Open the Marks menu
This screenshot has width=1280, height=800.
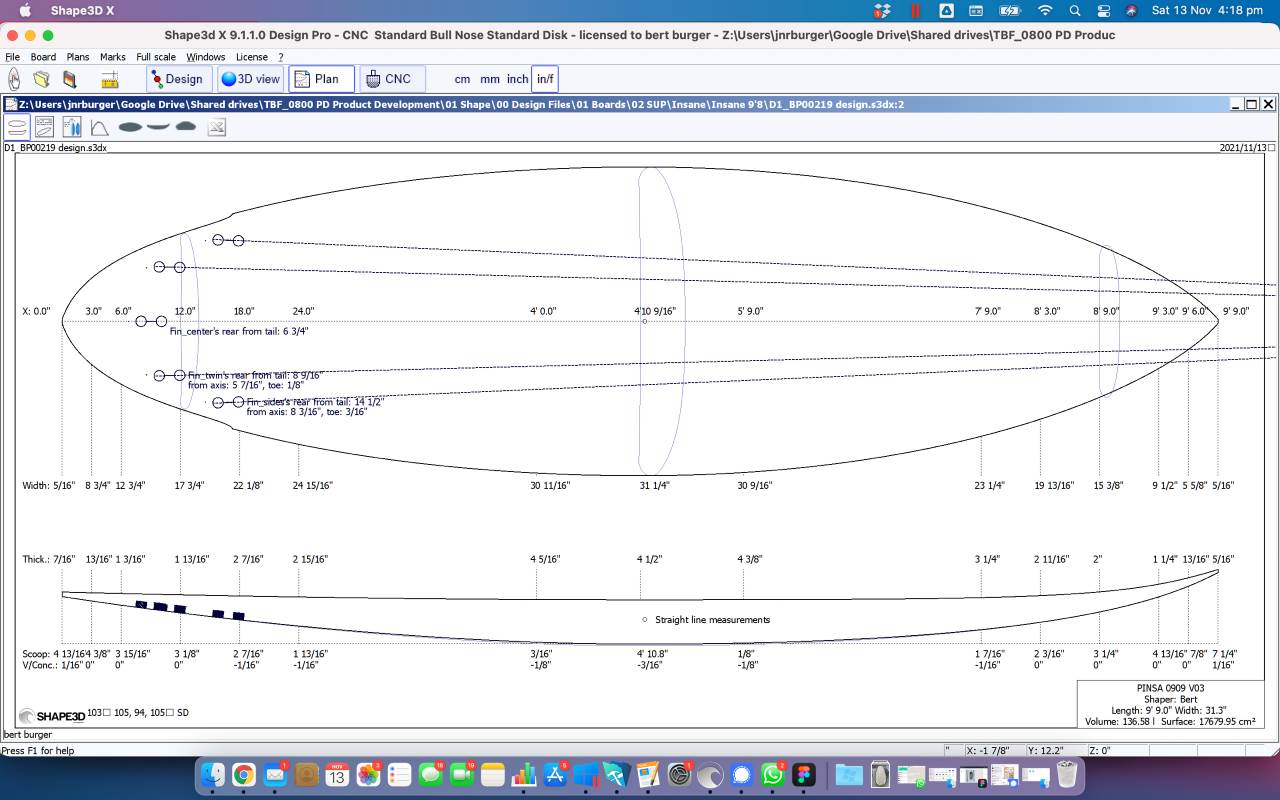(113, 57)
